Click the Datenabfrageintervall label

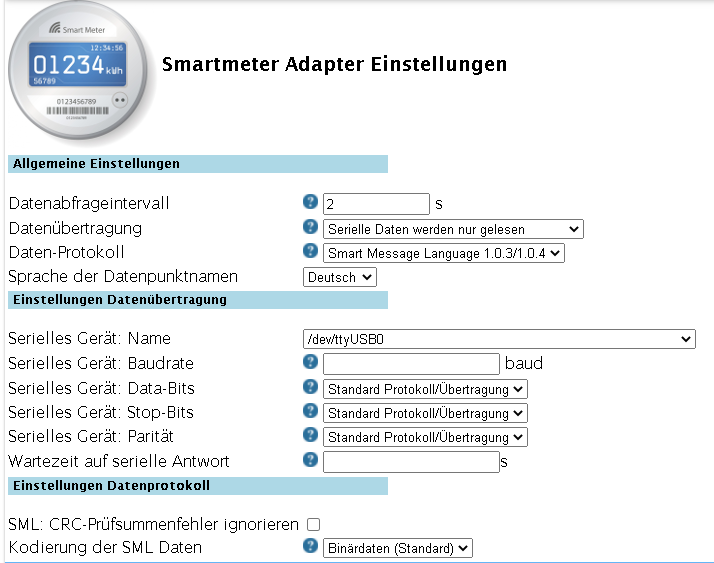tap(89, 203)
